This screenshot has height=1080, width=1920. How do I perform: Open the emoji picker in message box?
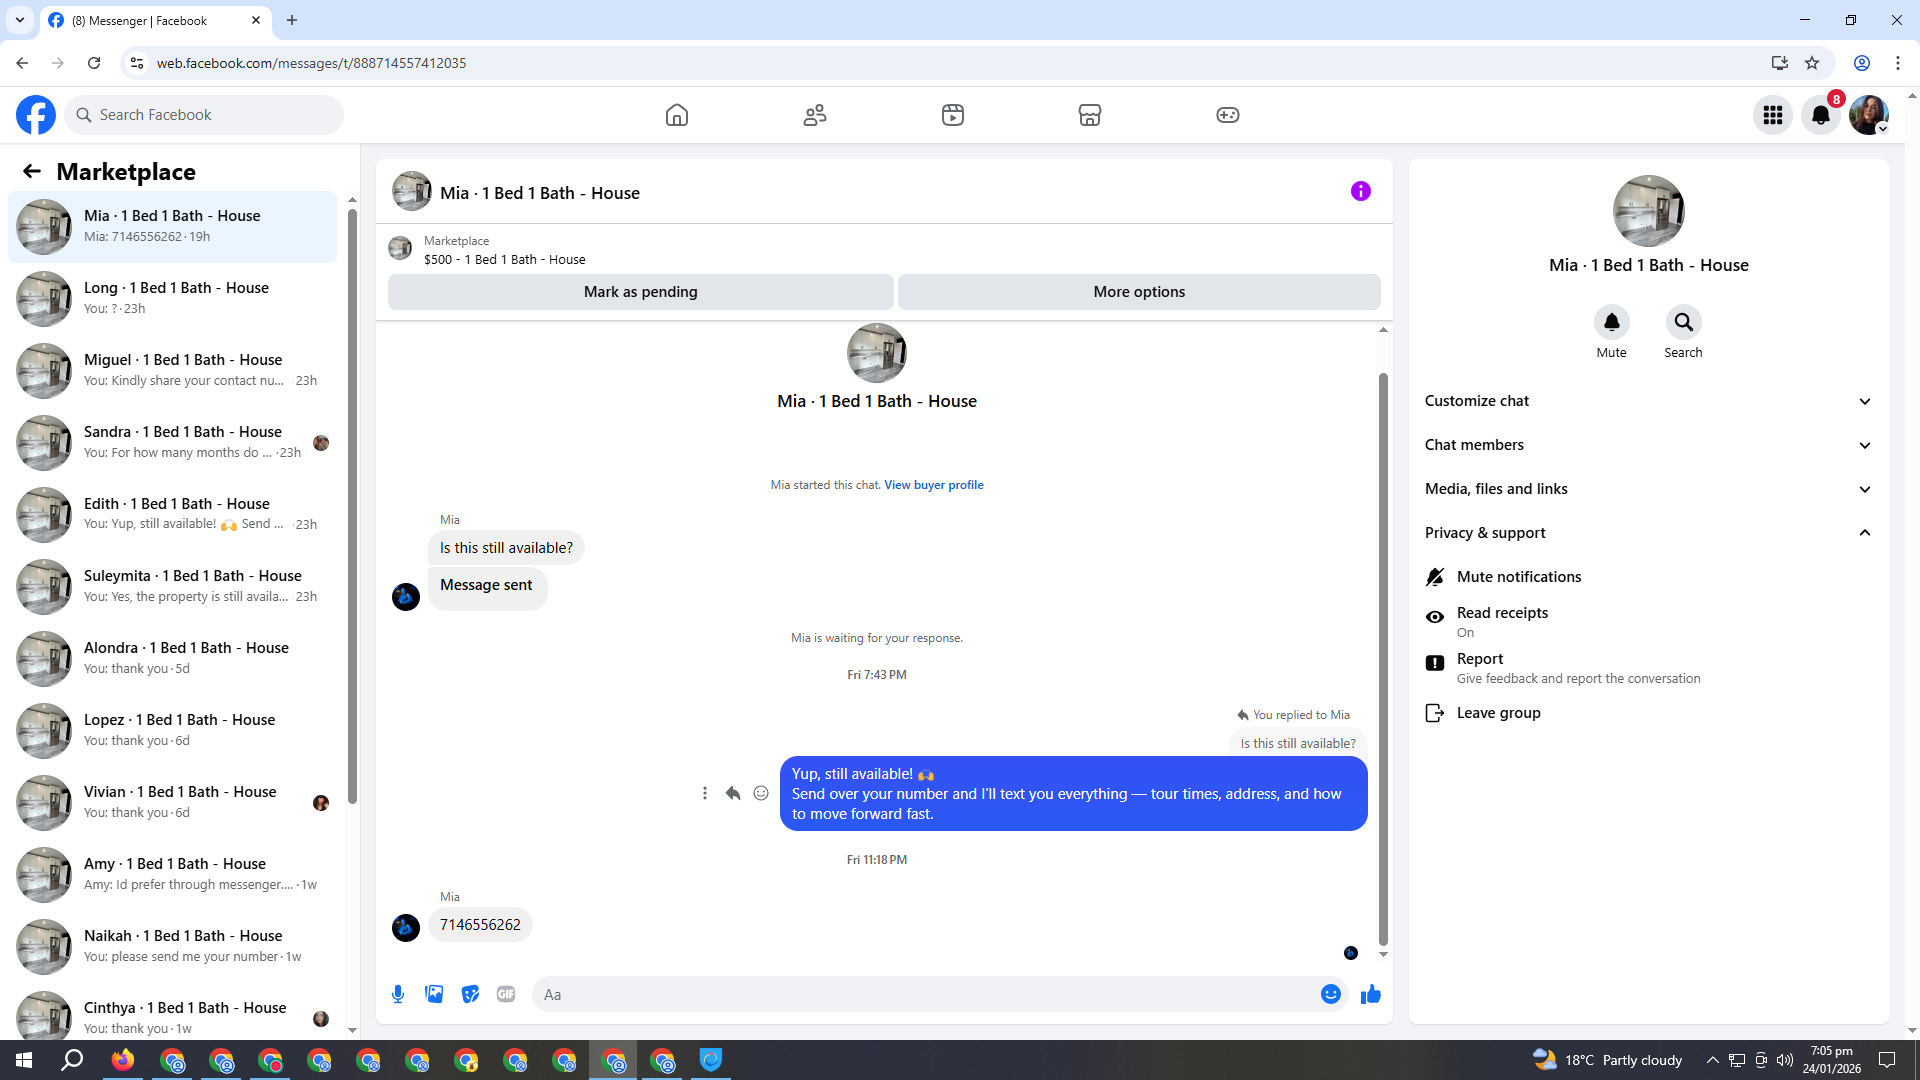coord(1330,994)
